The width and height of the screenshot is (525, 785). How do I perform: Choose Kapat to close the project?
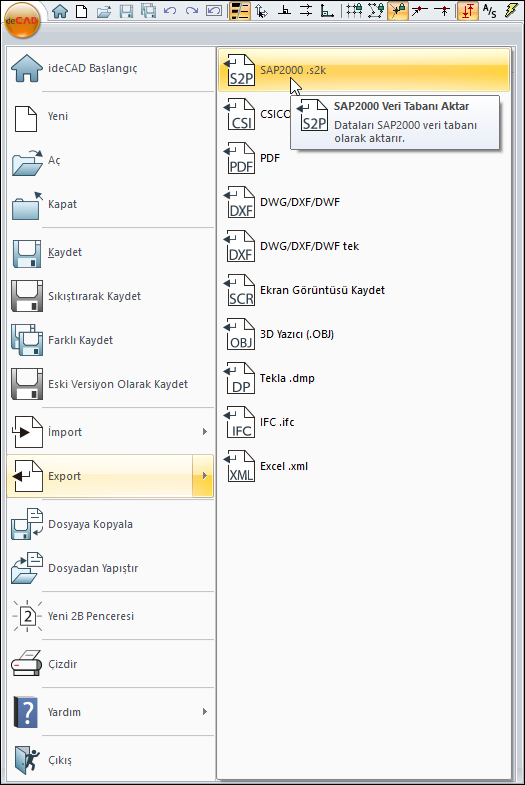pyautogui.click(x=111, y=204)
